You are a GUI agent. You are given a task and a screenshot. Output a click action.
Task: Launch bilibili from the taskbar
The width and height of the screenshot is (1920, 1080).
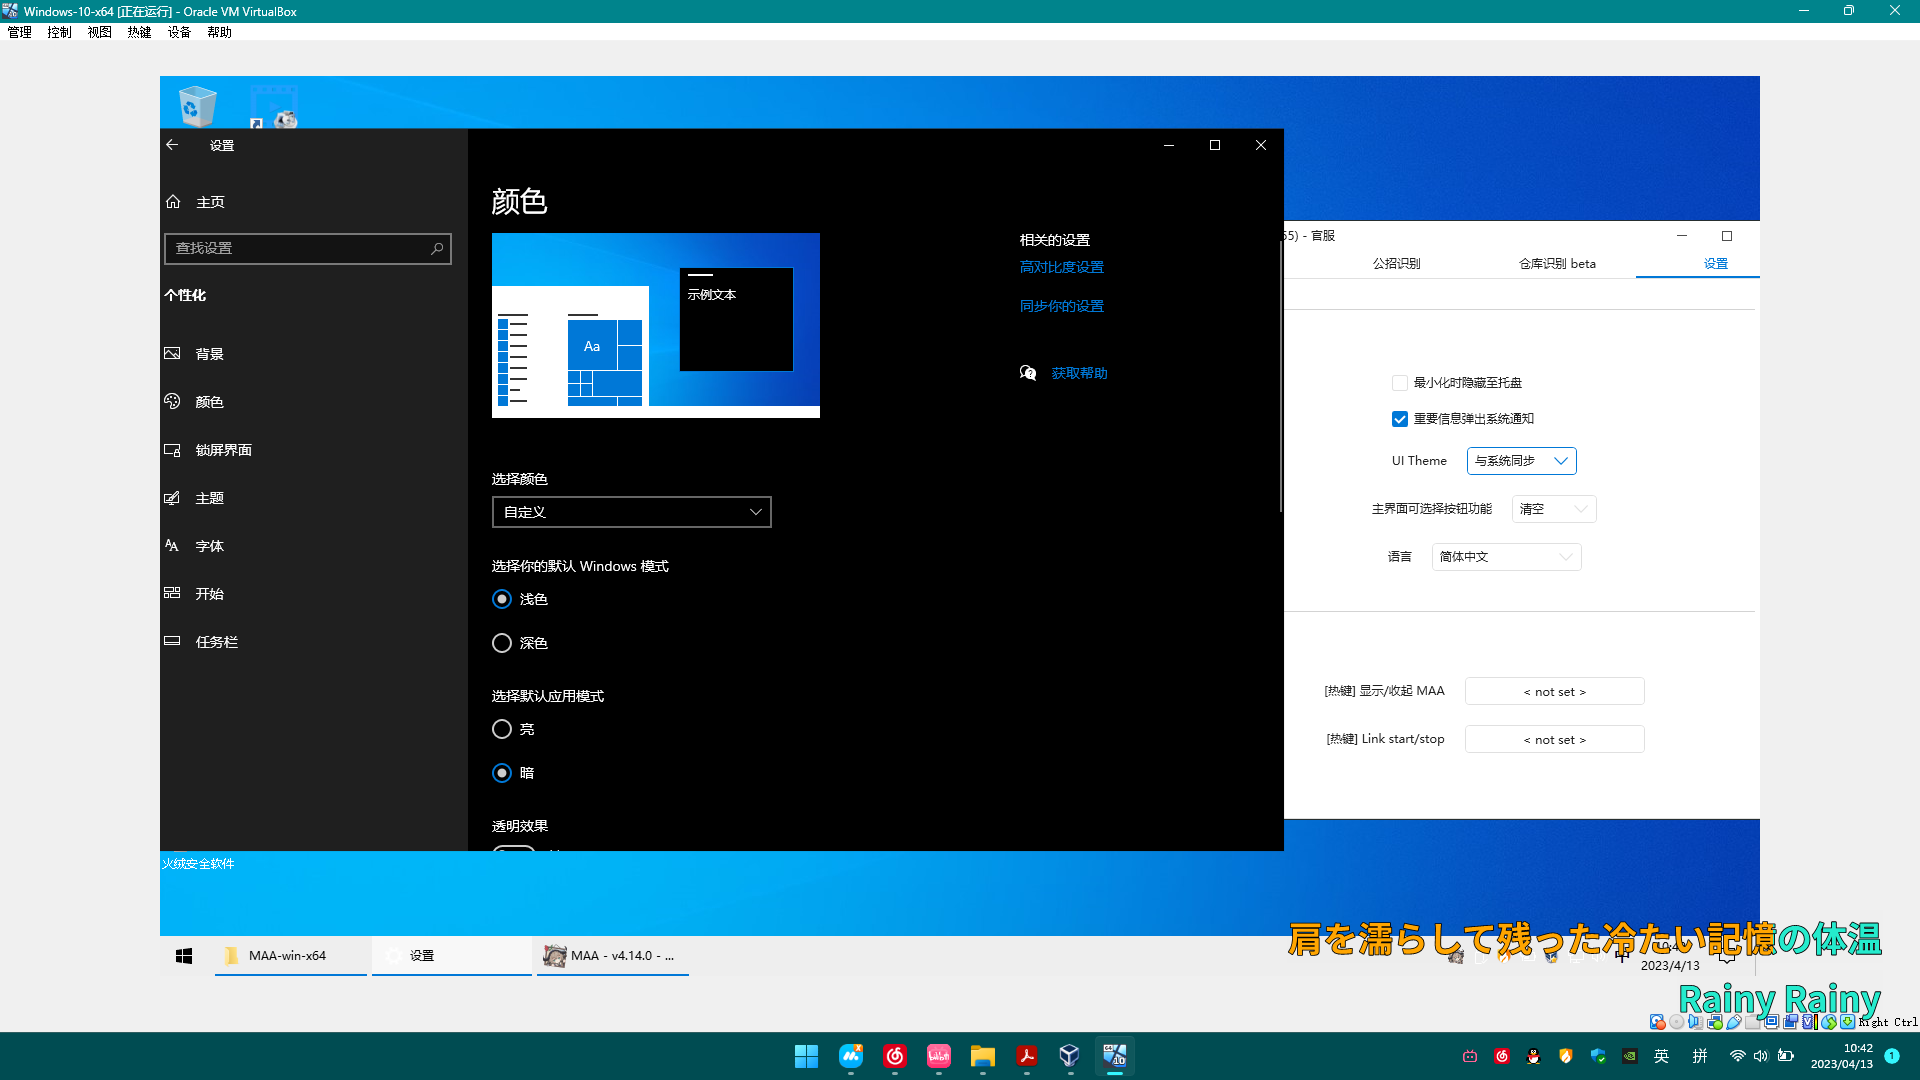click(x=938, y=1056)
